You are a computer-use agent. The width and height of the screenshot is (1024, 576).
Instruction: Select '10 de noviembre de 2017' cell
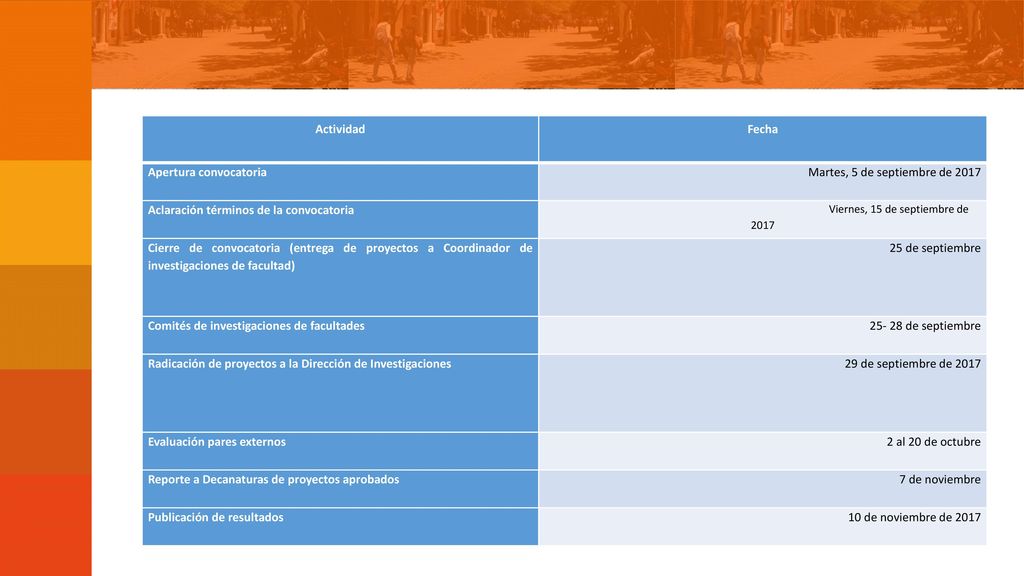(x=762, y=526)
